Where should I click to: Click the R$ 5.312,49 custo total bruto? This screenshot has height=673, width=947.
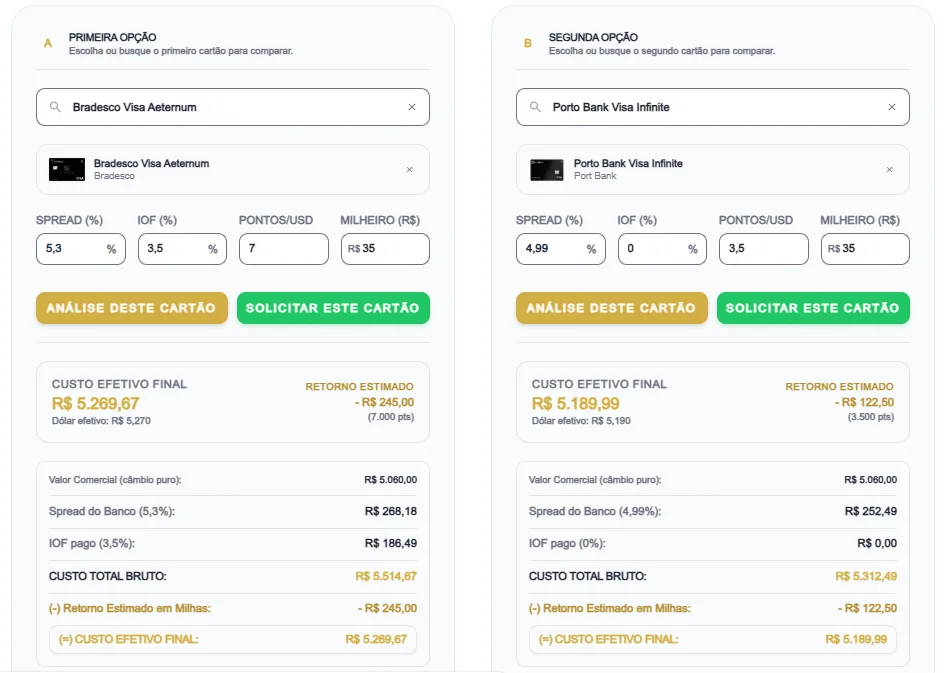click(866, 576)
